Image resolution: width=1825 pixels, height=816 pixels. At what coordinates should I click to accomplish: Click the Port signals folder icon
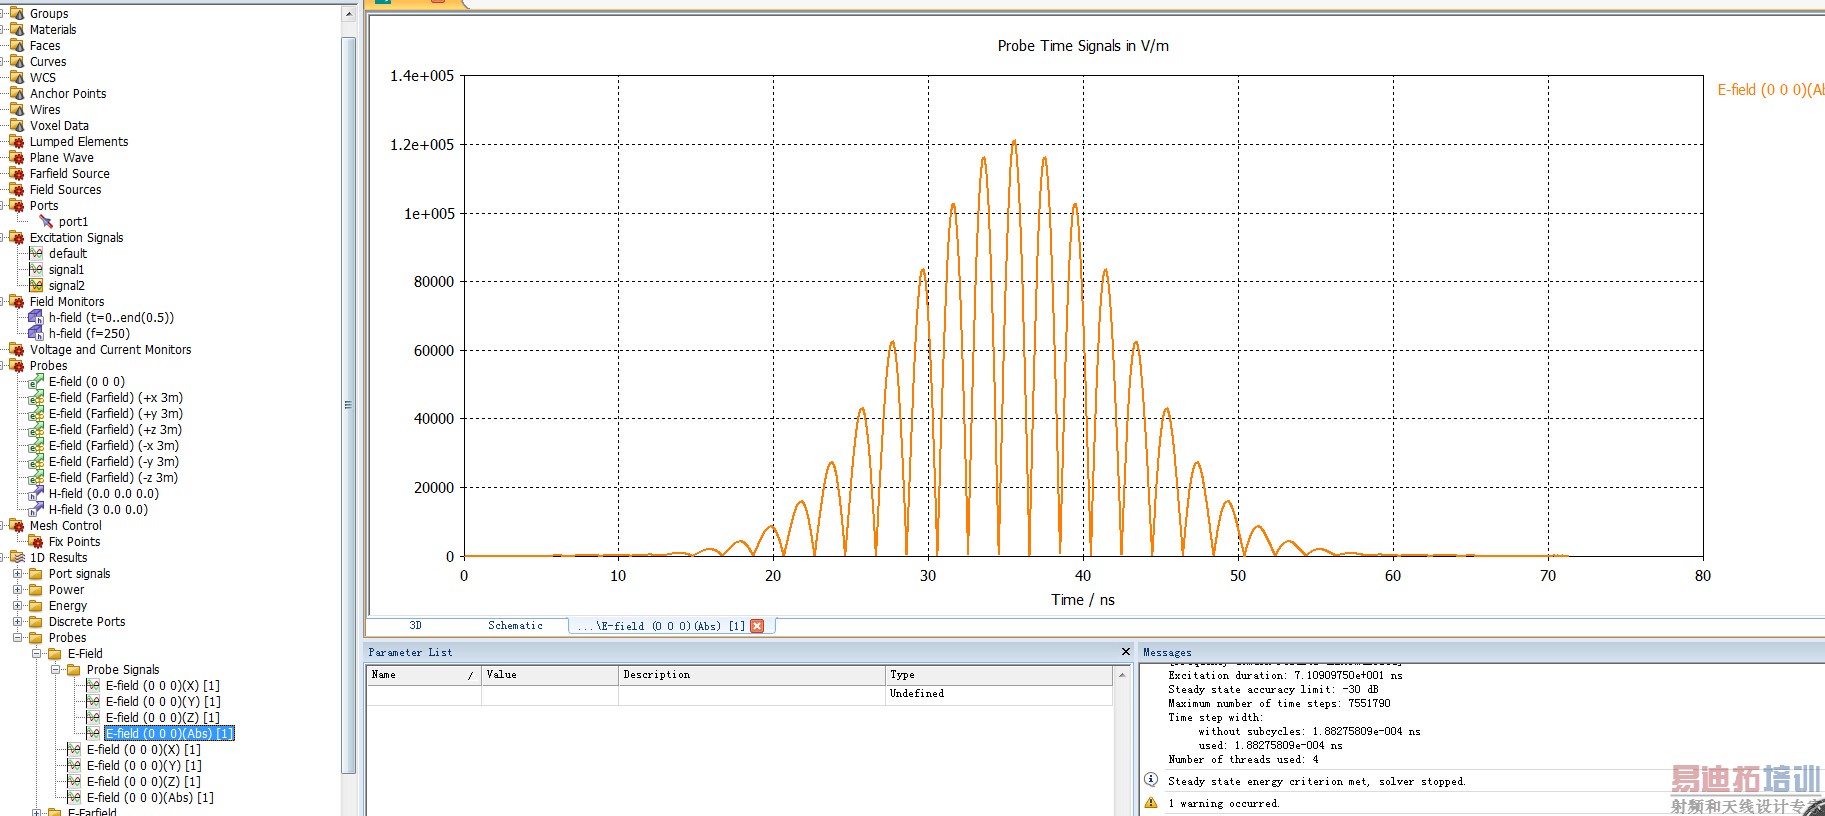[x=36, y=573]
